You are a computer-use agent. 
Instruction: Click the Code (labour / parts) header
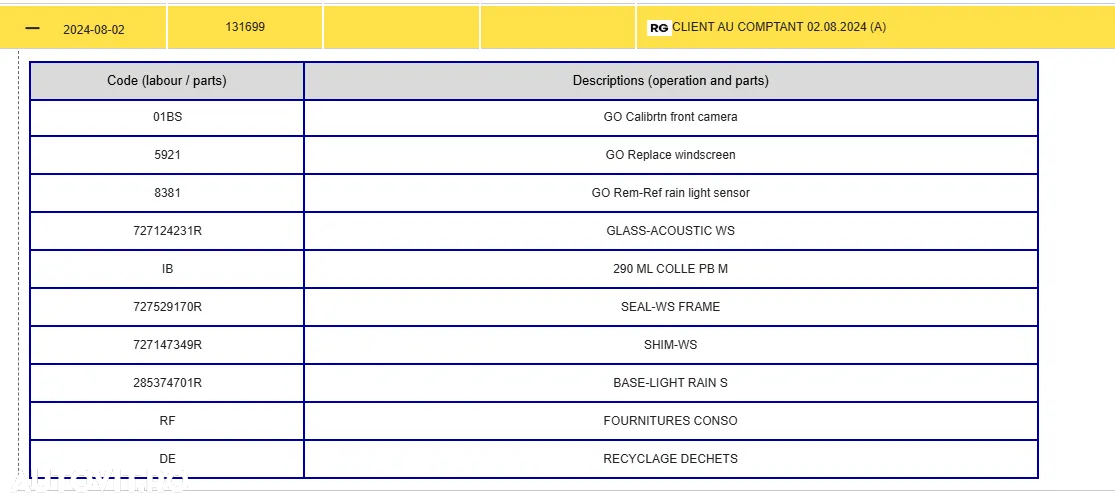tap(167, 81)
